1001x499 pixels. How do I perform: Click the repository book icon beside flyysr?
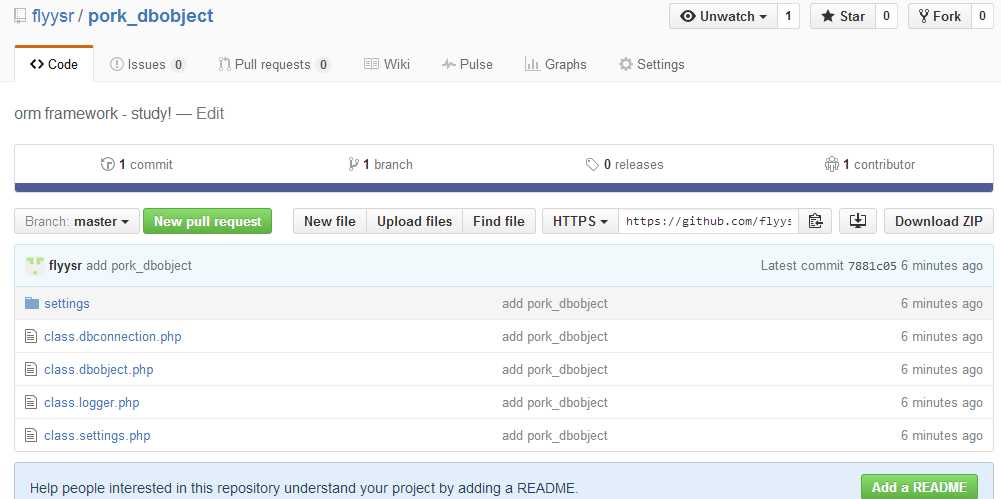point(20,16)
